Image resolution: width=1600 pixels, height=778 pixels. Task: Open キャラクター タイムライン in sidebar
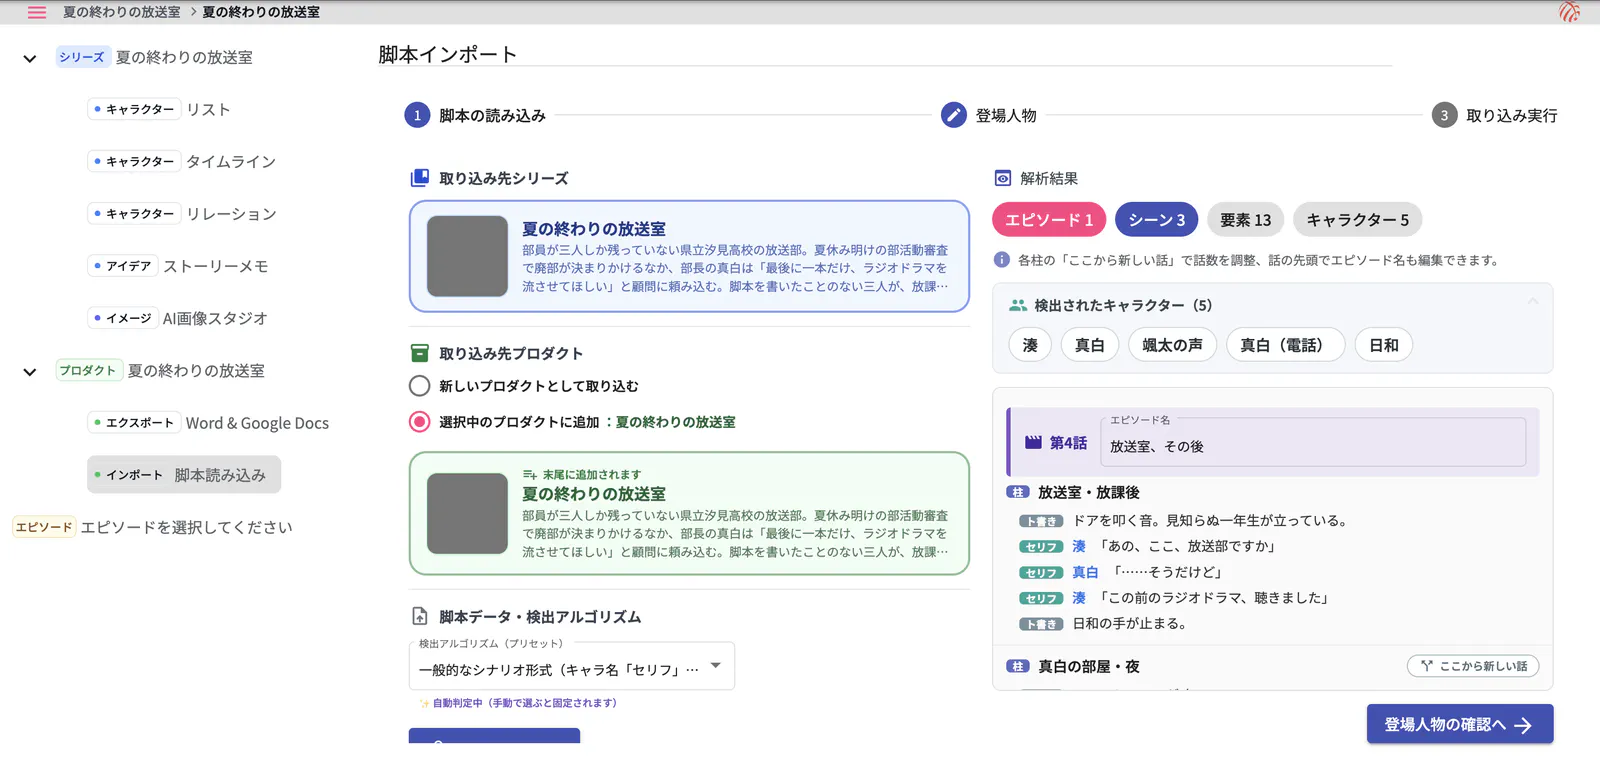182,161
